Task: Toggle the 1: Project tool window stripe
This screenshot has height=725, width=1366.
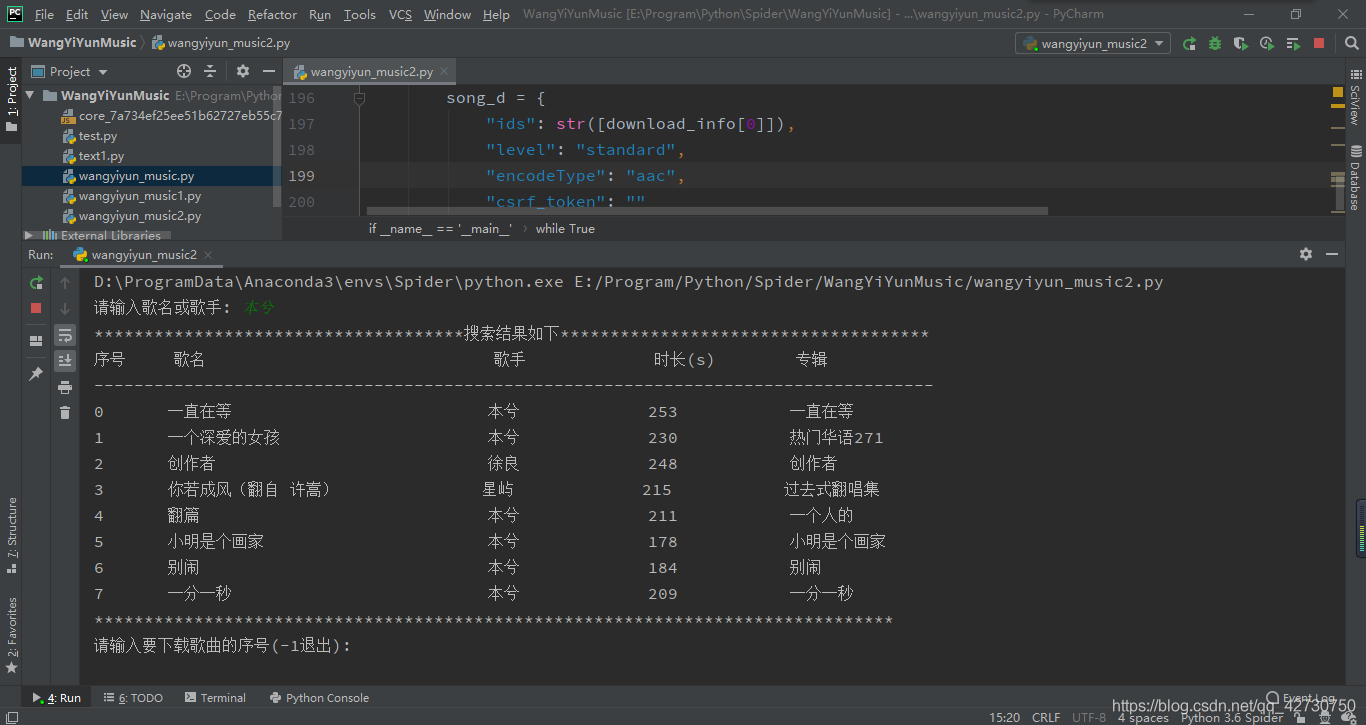Action: (11, 98)
